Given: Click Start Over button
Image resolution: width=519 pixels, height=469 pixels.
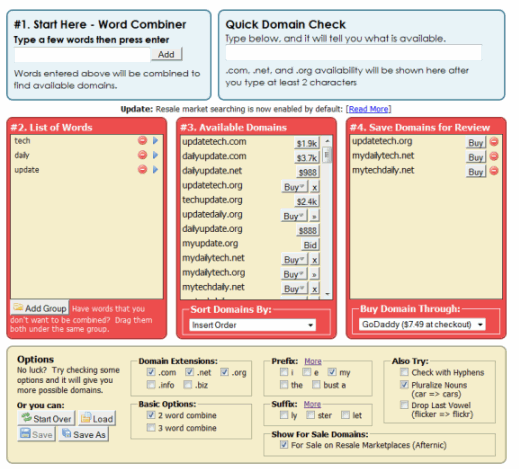Looking at the screenshot, I should pyautogui.click(x=46, y=418).
